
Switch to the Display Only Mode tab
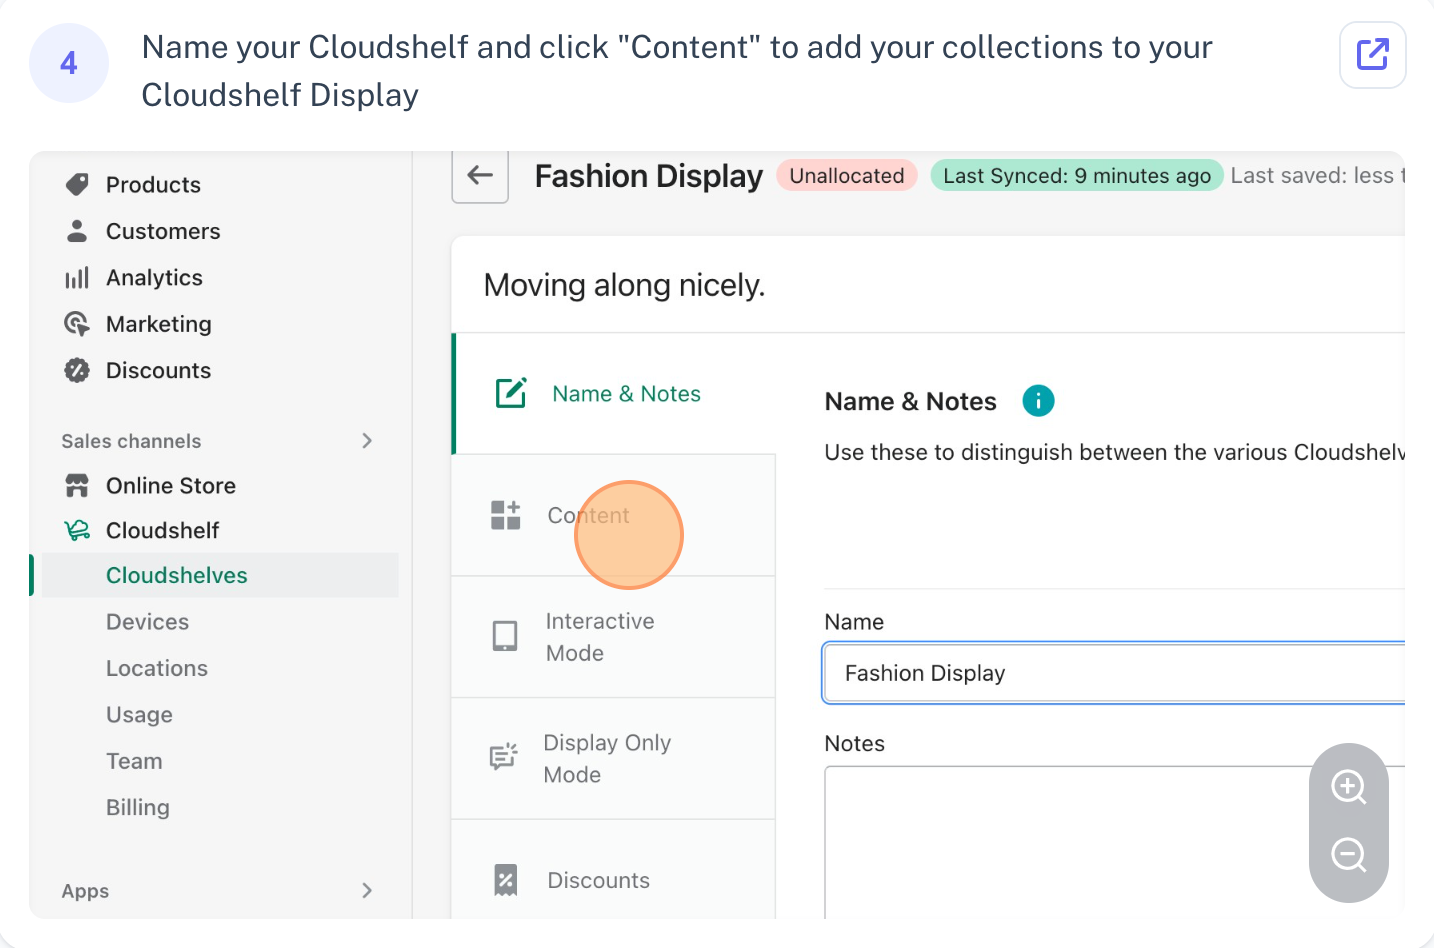pos(614,758)
